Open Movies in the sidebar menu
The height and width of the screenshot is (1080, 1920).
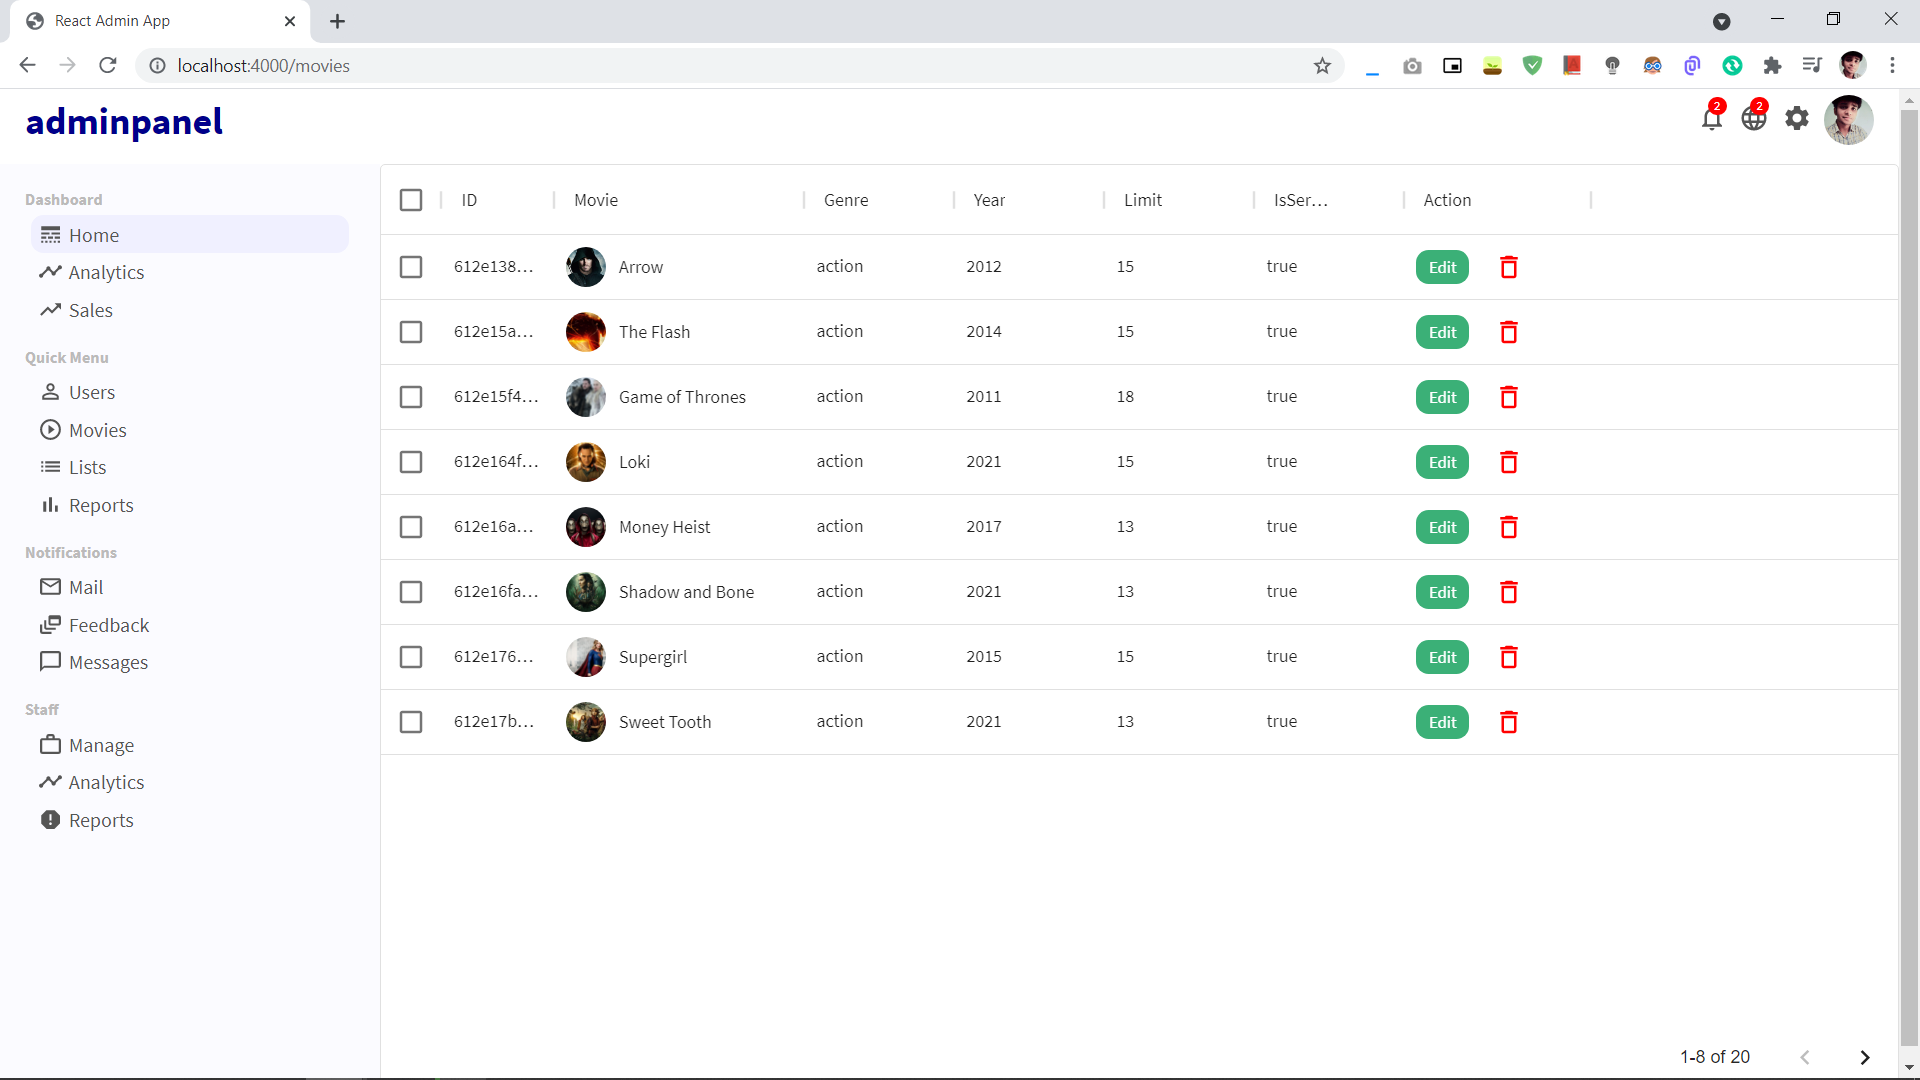(97, 430)
